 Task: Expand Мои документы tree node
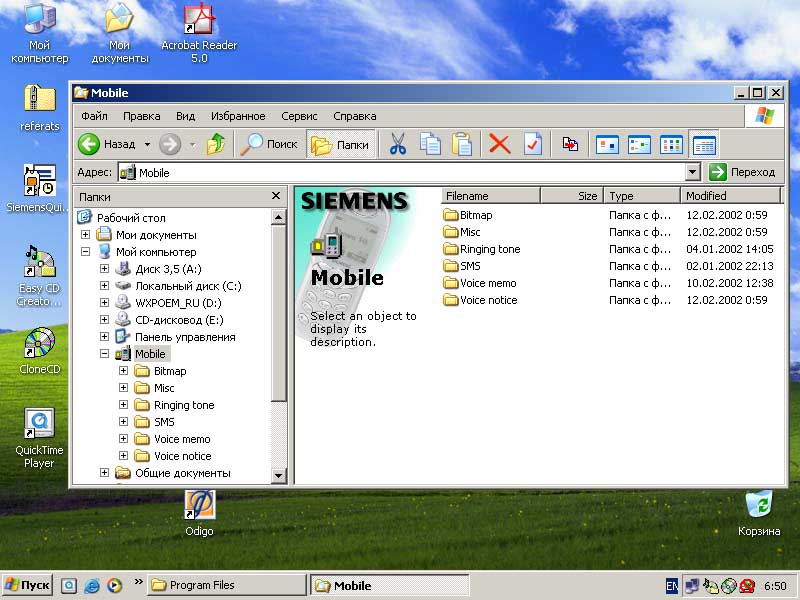tap(85, 235)
